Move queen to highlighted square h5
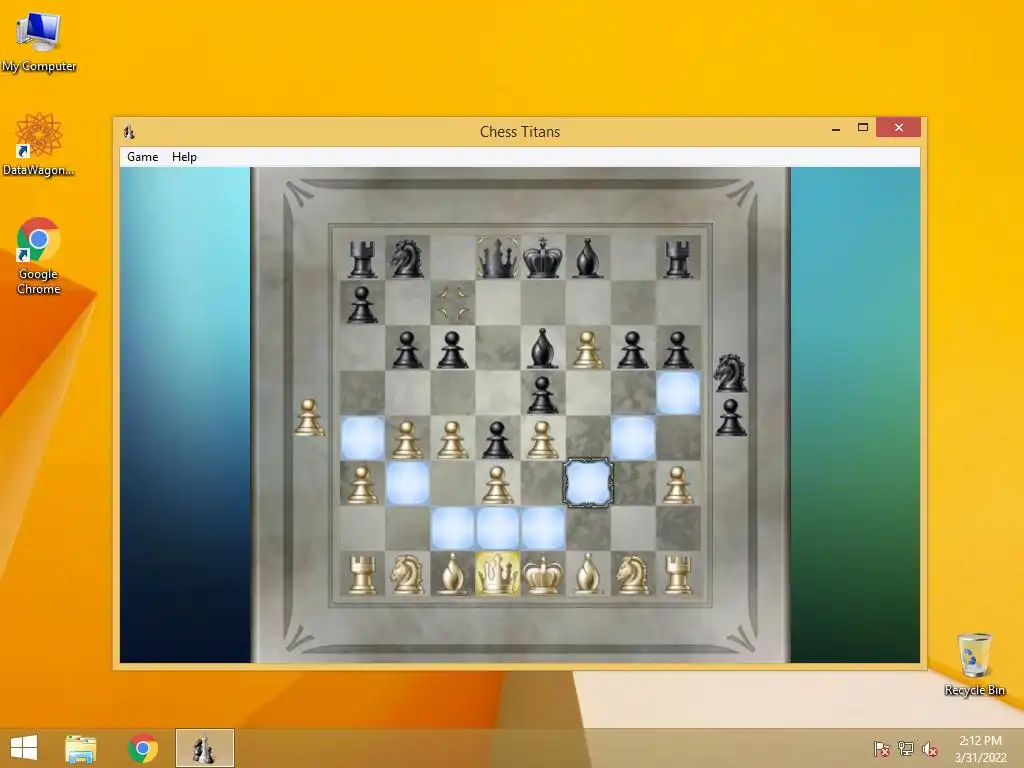 [678, 393]
